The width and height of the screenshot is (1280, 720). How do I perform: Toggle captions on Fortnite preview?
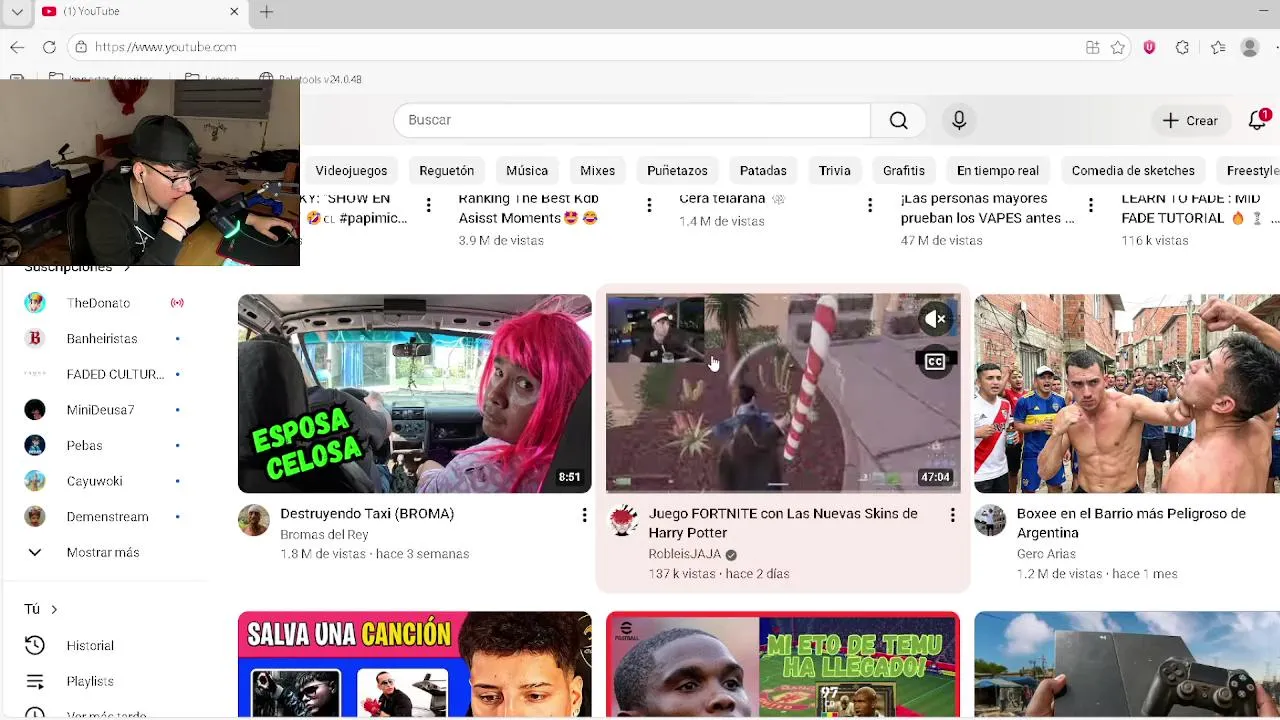[935, 362]
